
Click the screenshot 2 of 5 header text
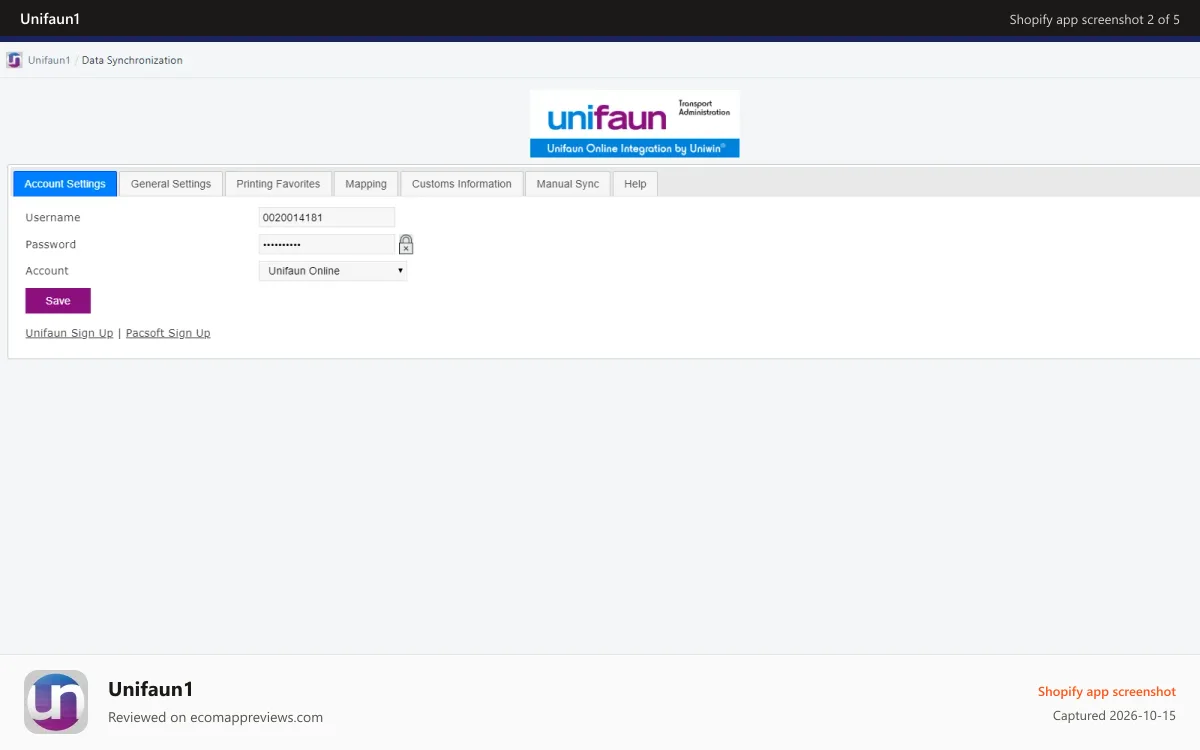coord(1095,19)
